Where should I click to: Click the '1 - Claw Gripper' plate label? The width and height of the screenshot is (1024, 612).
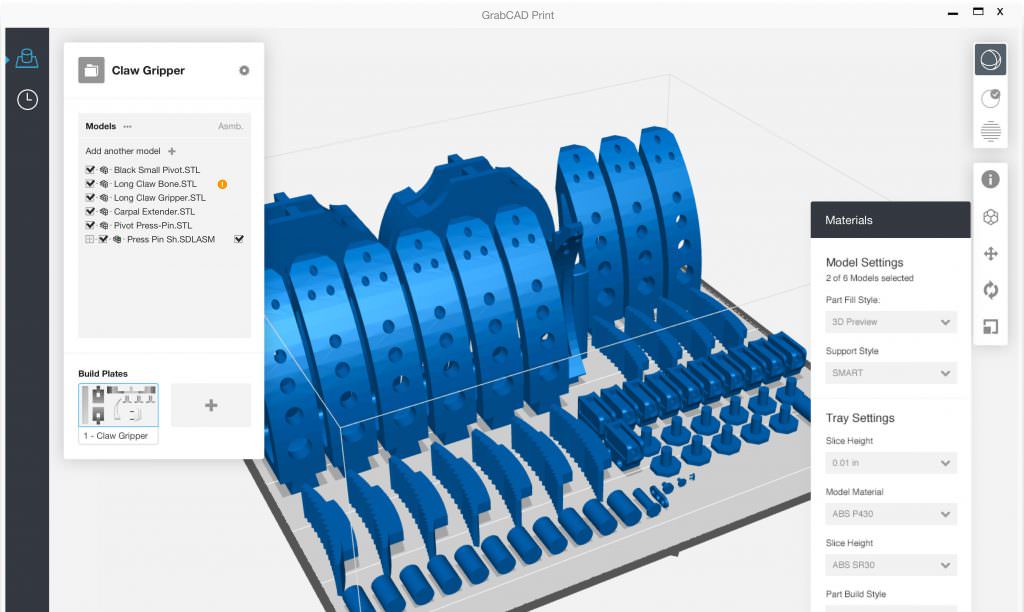click(116, 436)
